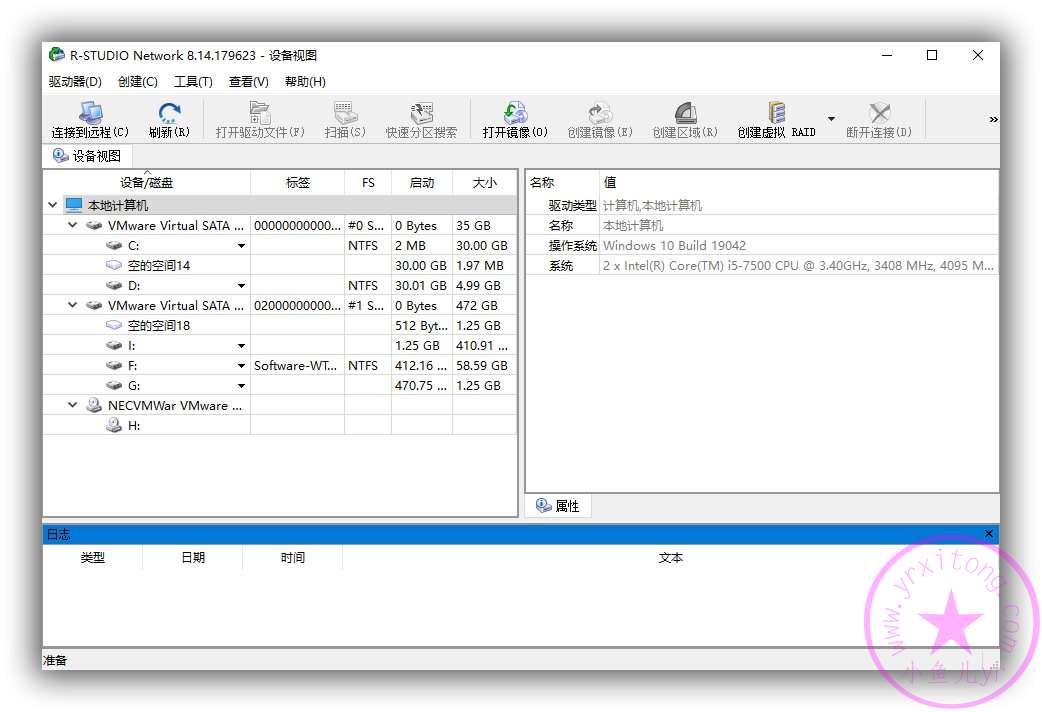Sort by the Device/Disk (设备/磁盘) column header
This screenshot has height=712, width=1042.
coord(147,182)
